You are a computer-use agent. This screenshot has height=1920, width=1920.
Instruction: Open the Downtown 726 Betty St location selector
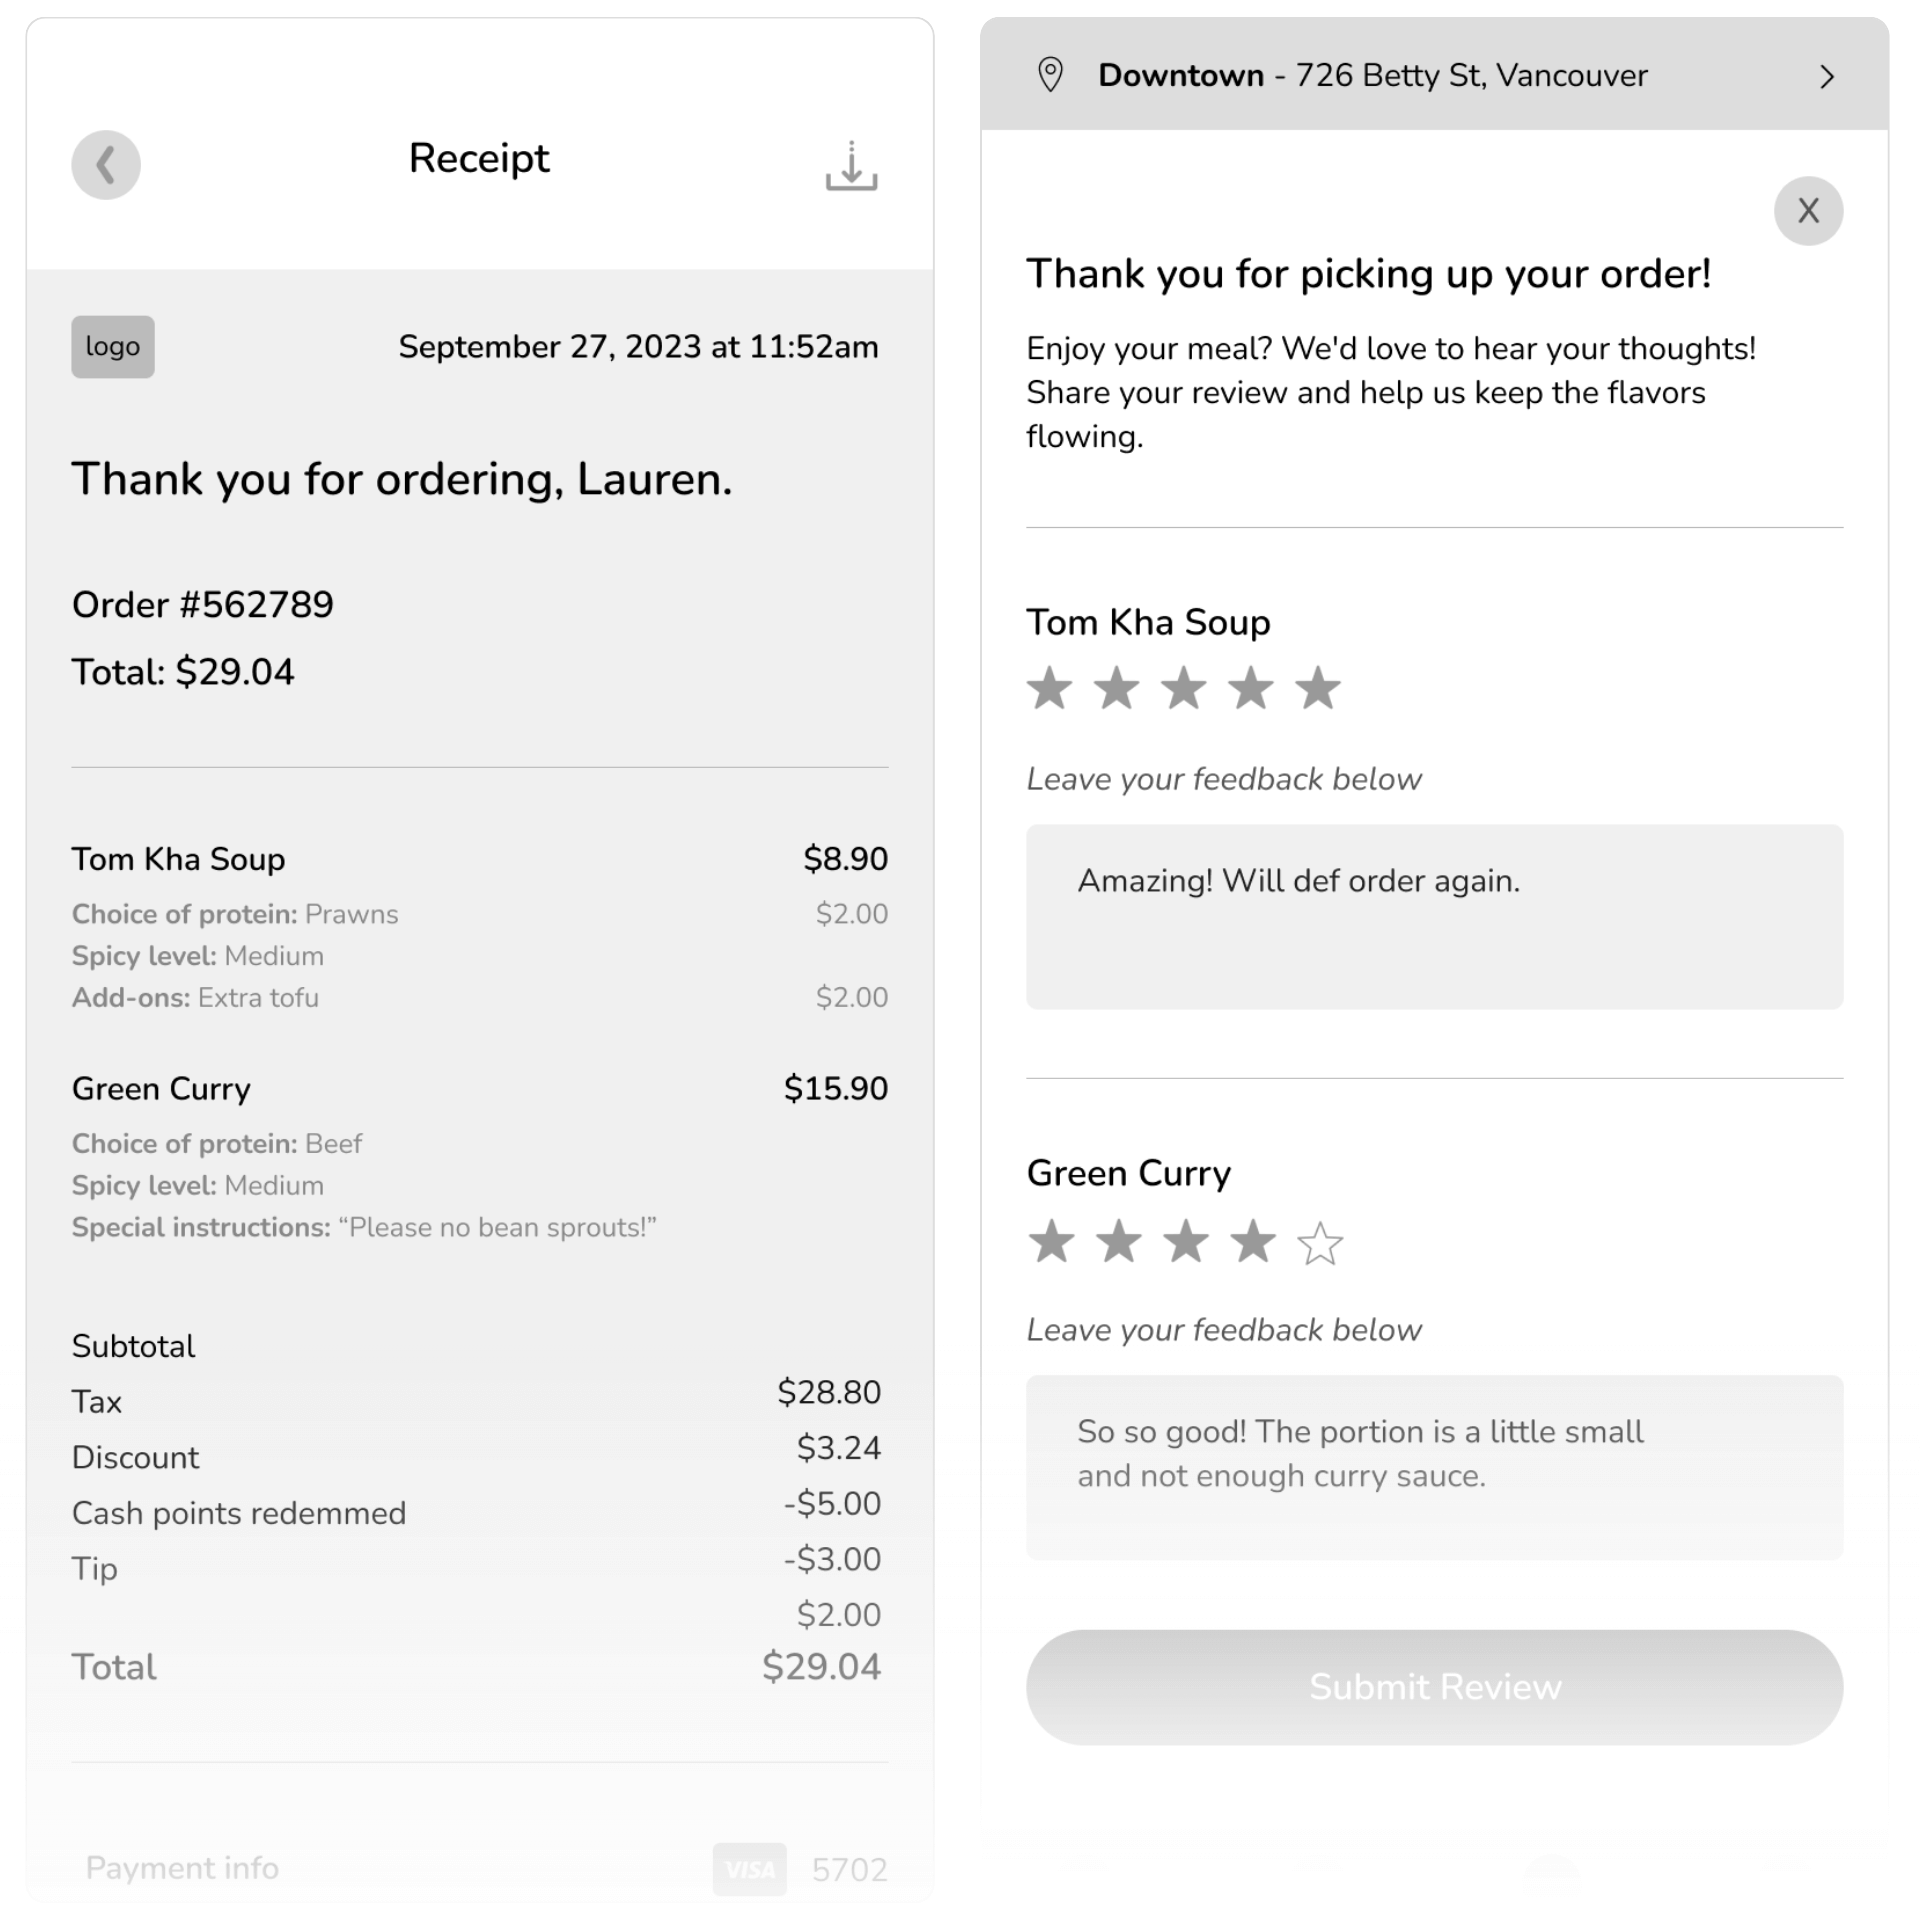1372,76
